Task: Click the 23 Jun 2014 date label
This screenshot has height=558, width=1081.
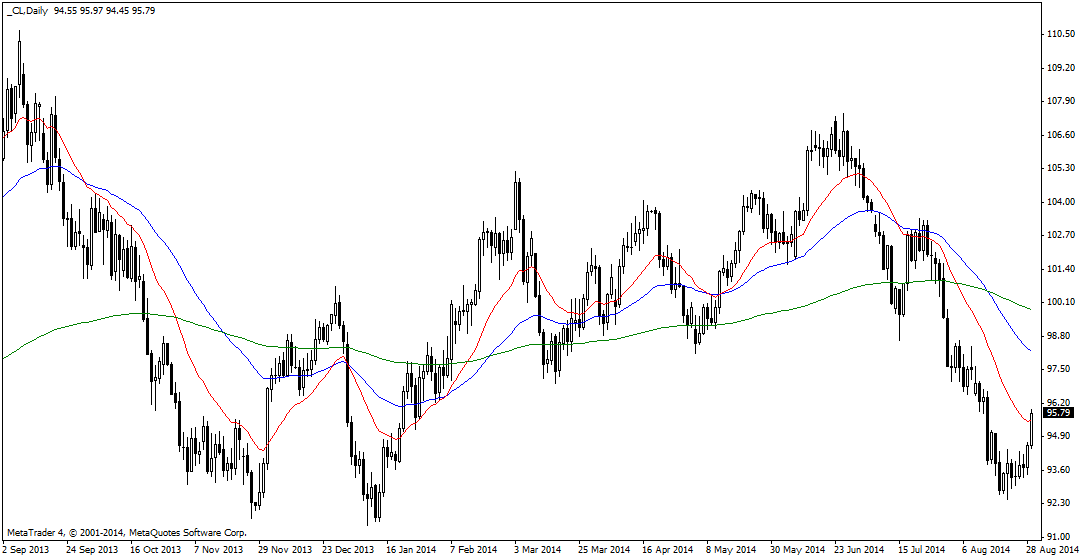Action: [x=858, y=549]
